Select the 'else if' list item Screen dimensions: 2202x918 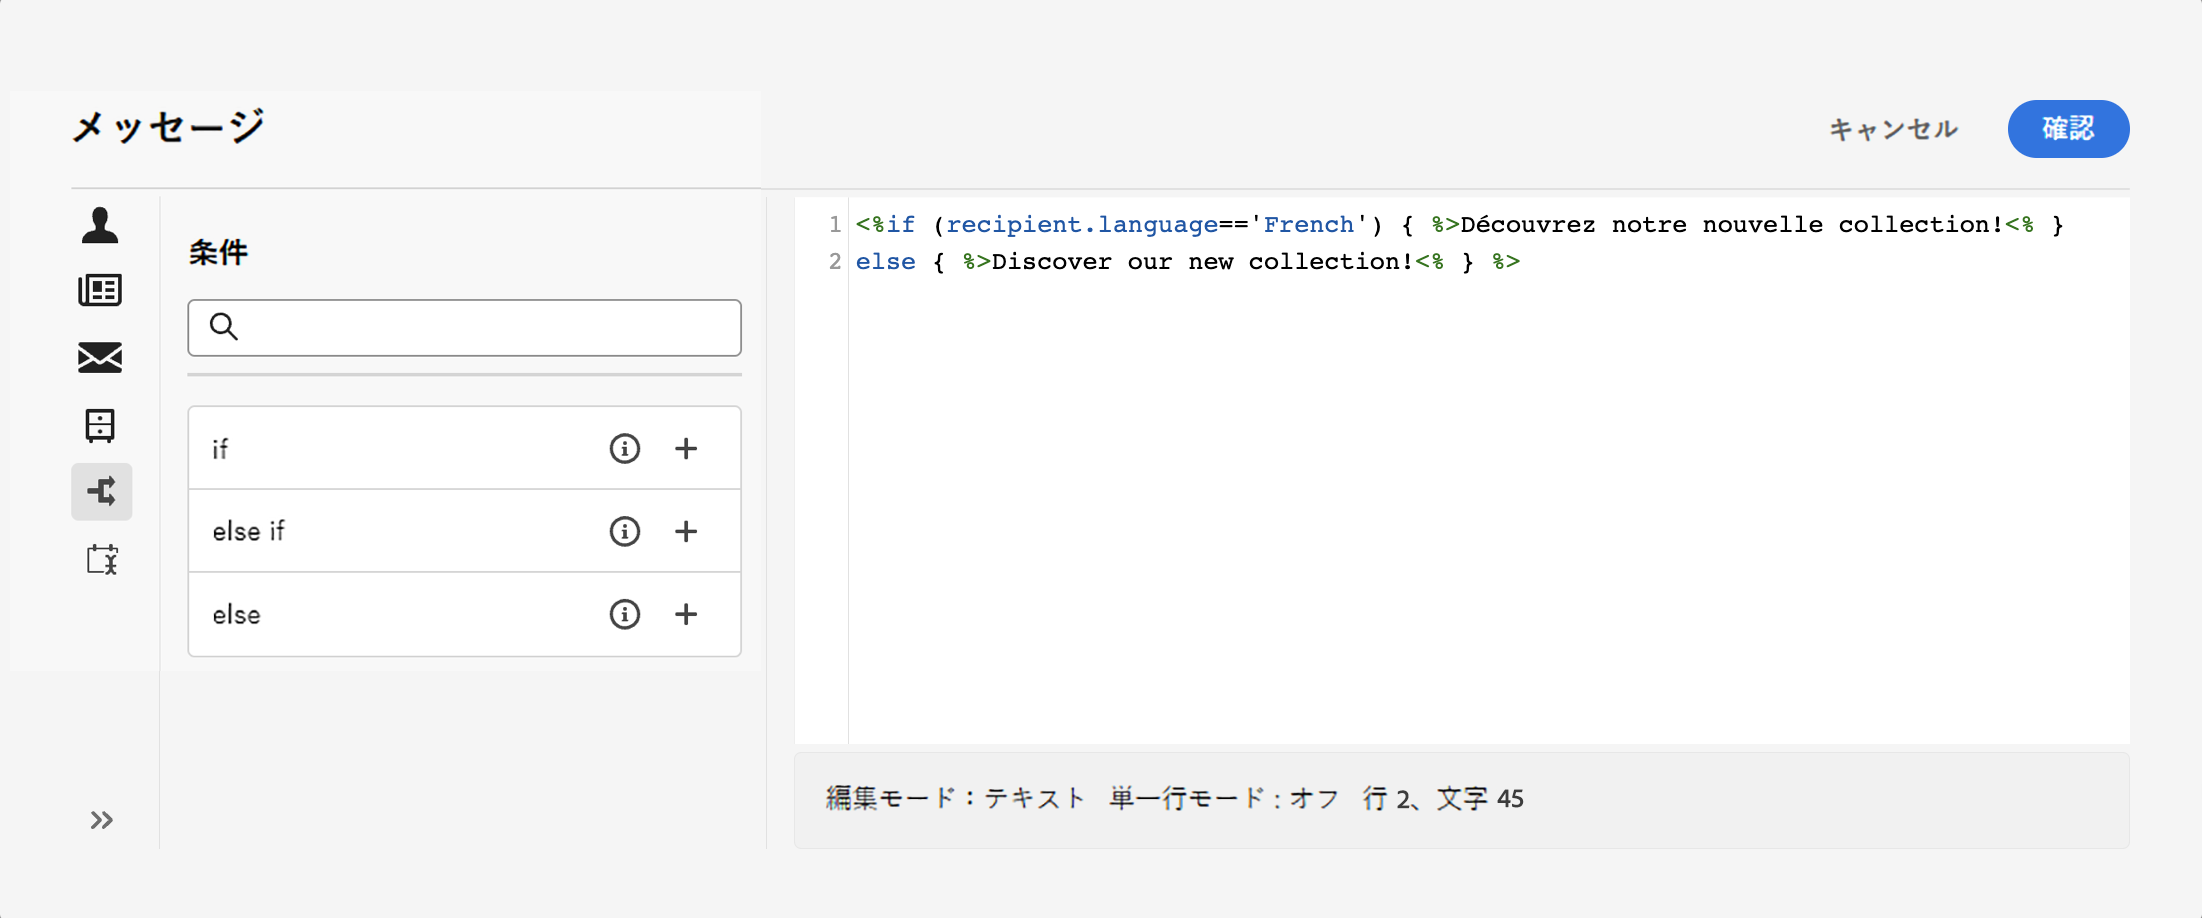tap(380, 531)
